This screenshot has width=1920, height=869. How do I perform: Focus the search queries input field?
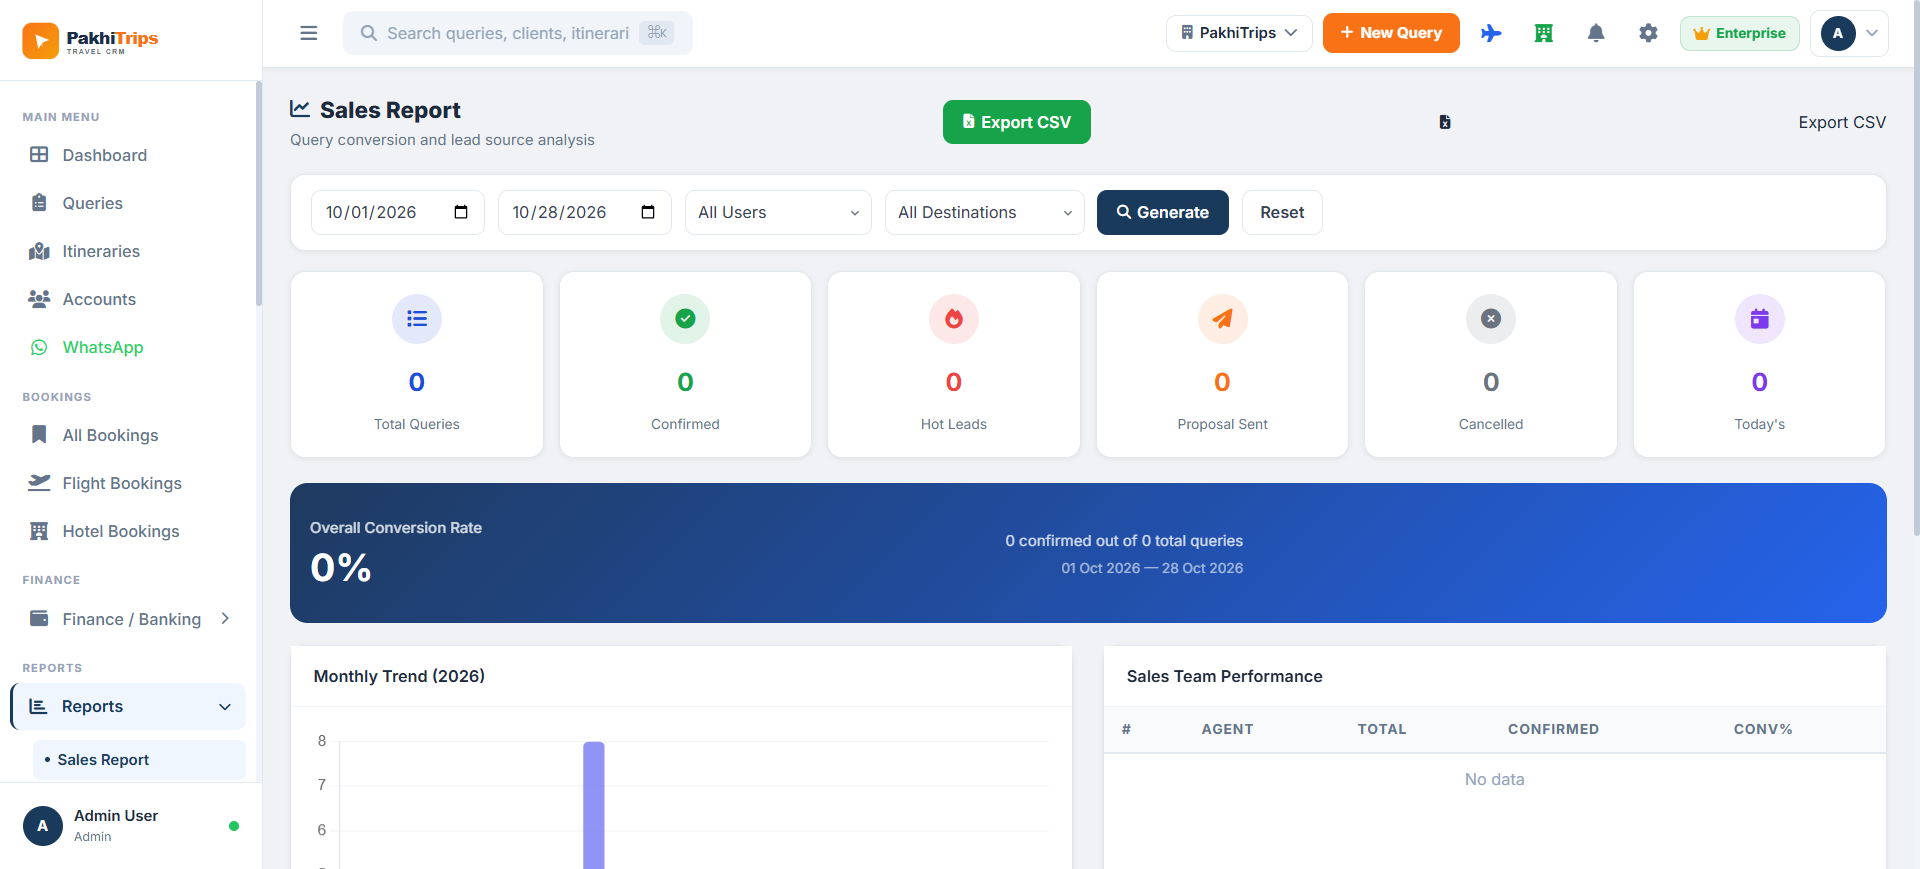coord(518,33)
